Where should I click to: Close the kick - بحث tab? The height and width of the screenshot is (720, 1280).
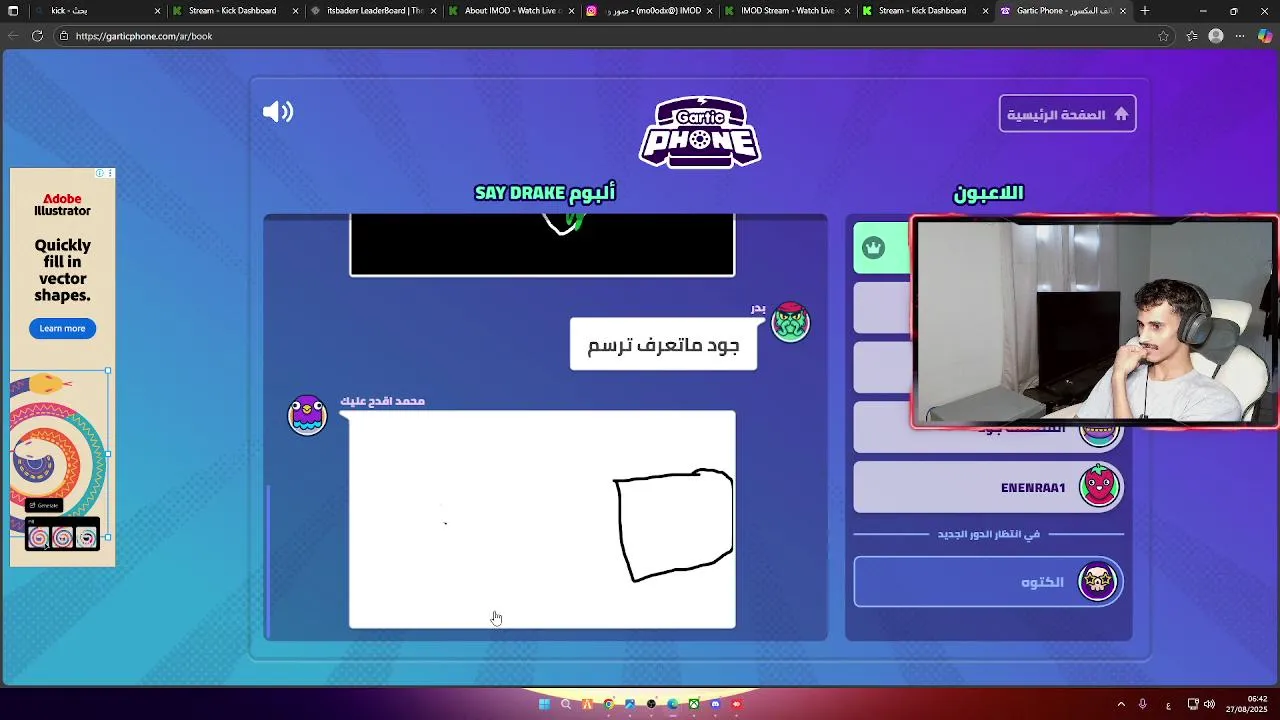(x=157, y=11)
